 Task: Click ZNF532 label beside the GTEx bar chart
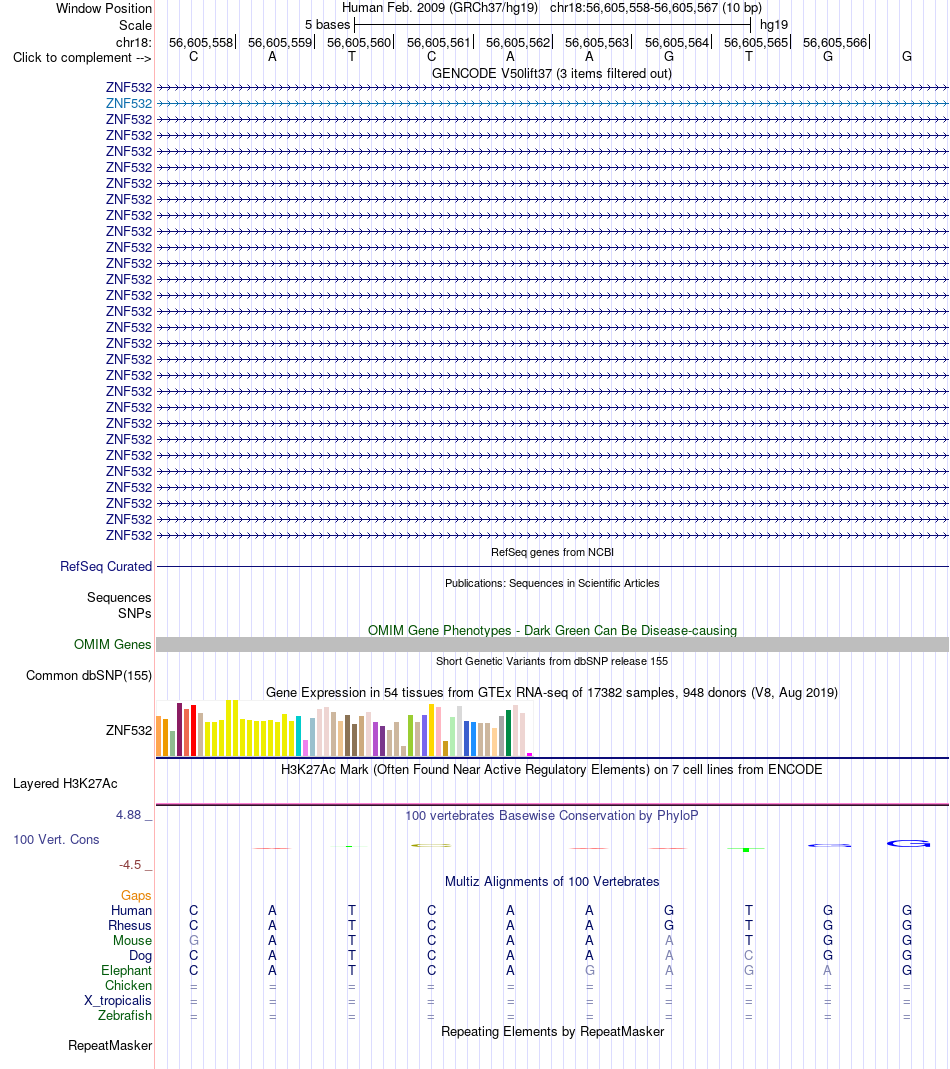pos(128,731)
